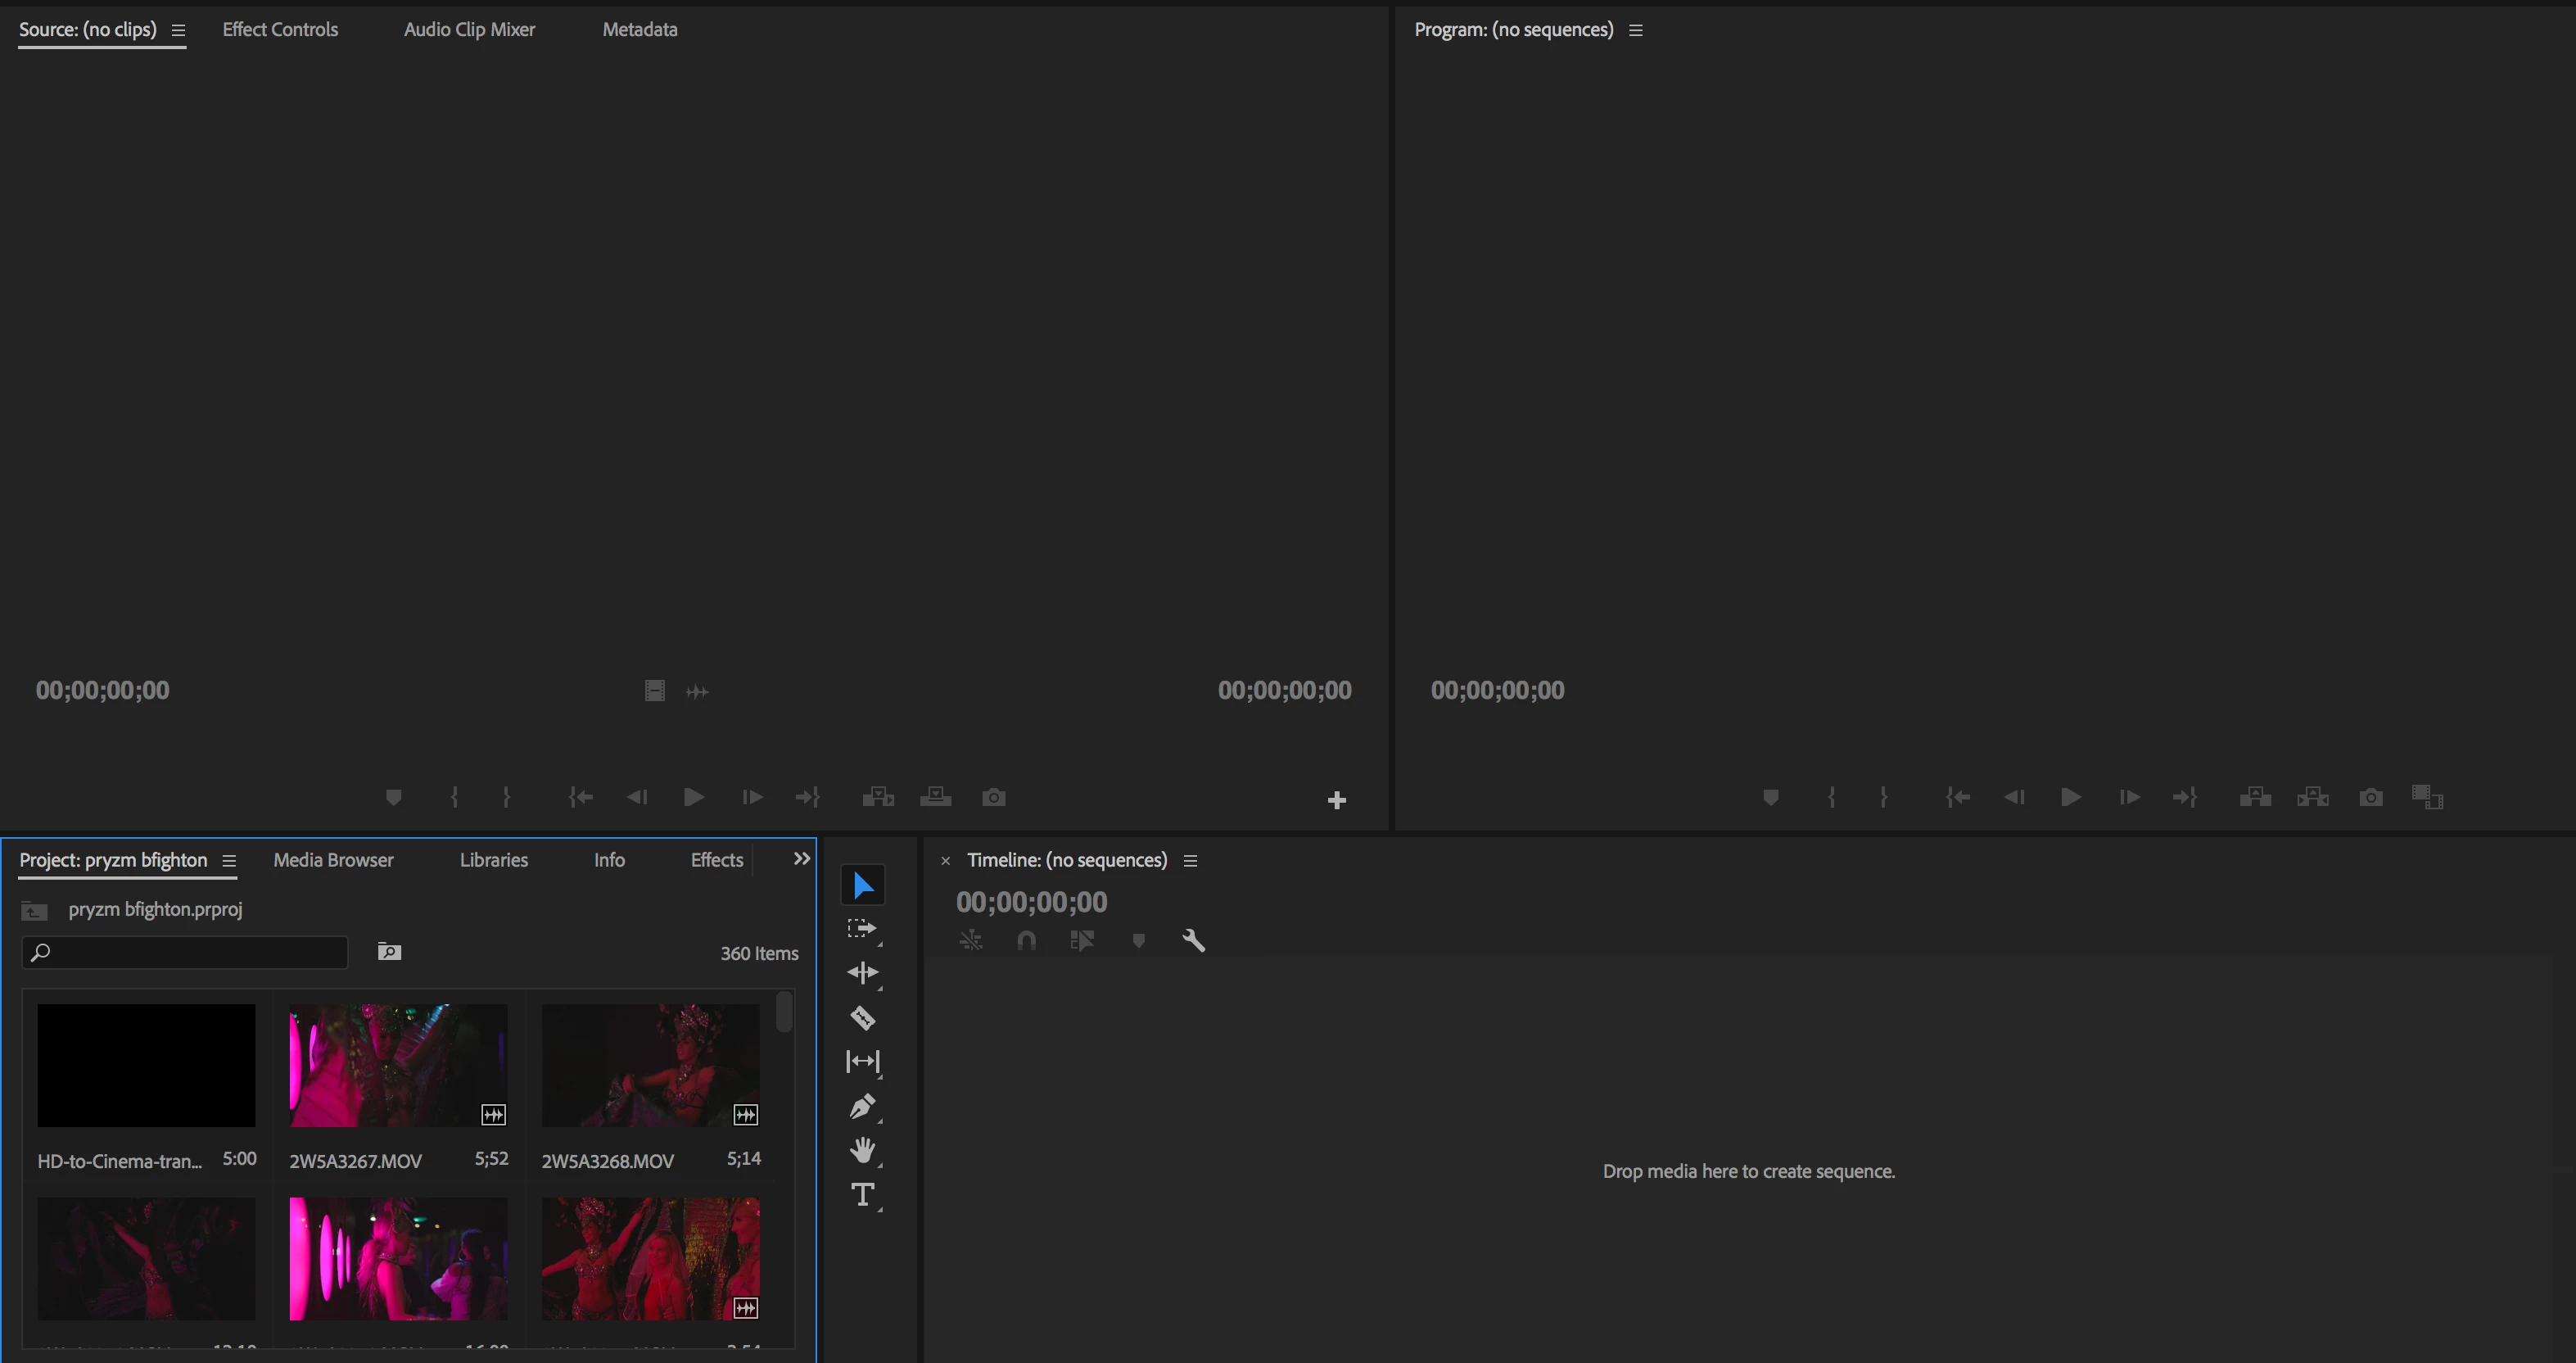The image size is (2576, 1363).
Task: Open Source monitor button editor plus
Action: (1336, 800)
